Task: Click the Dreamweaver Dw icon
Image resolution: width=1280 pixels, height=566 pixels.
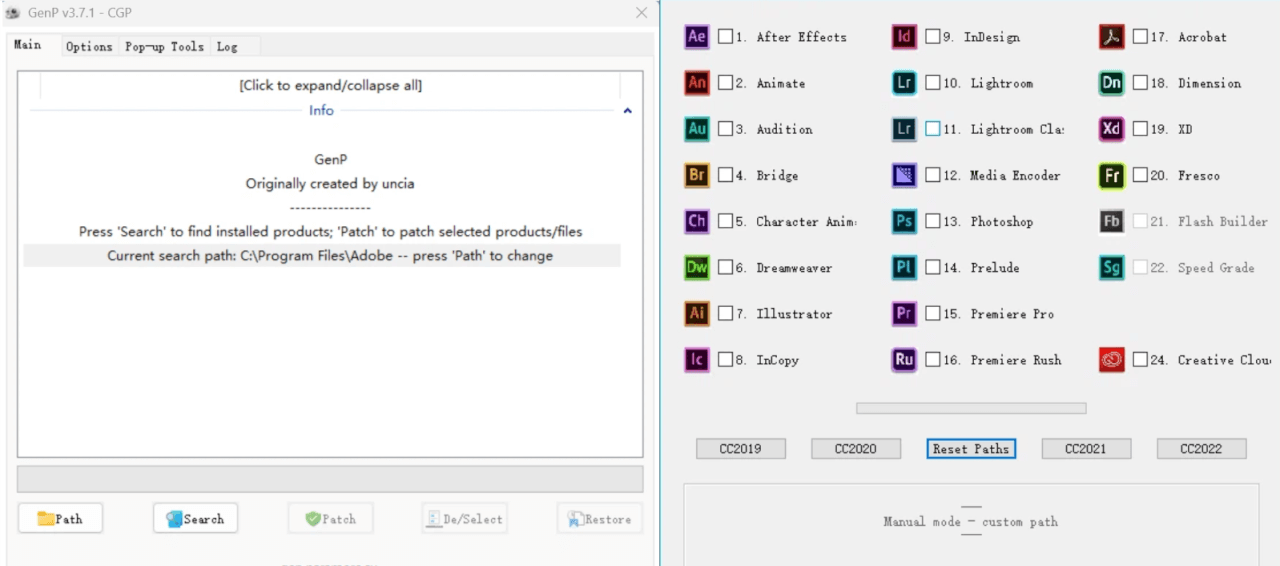Action: 697,267
